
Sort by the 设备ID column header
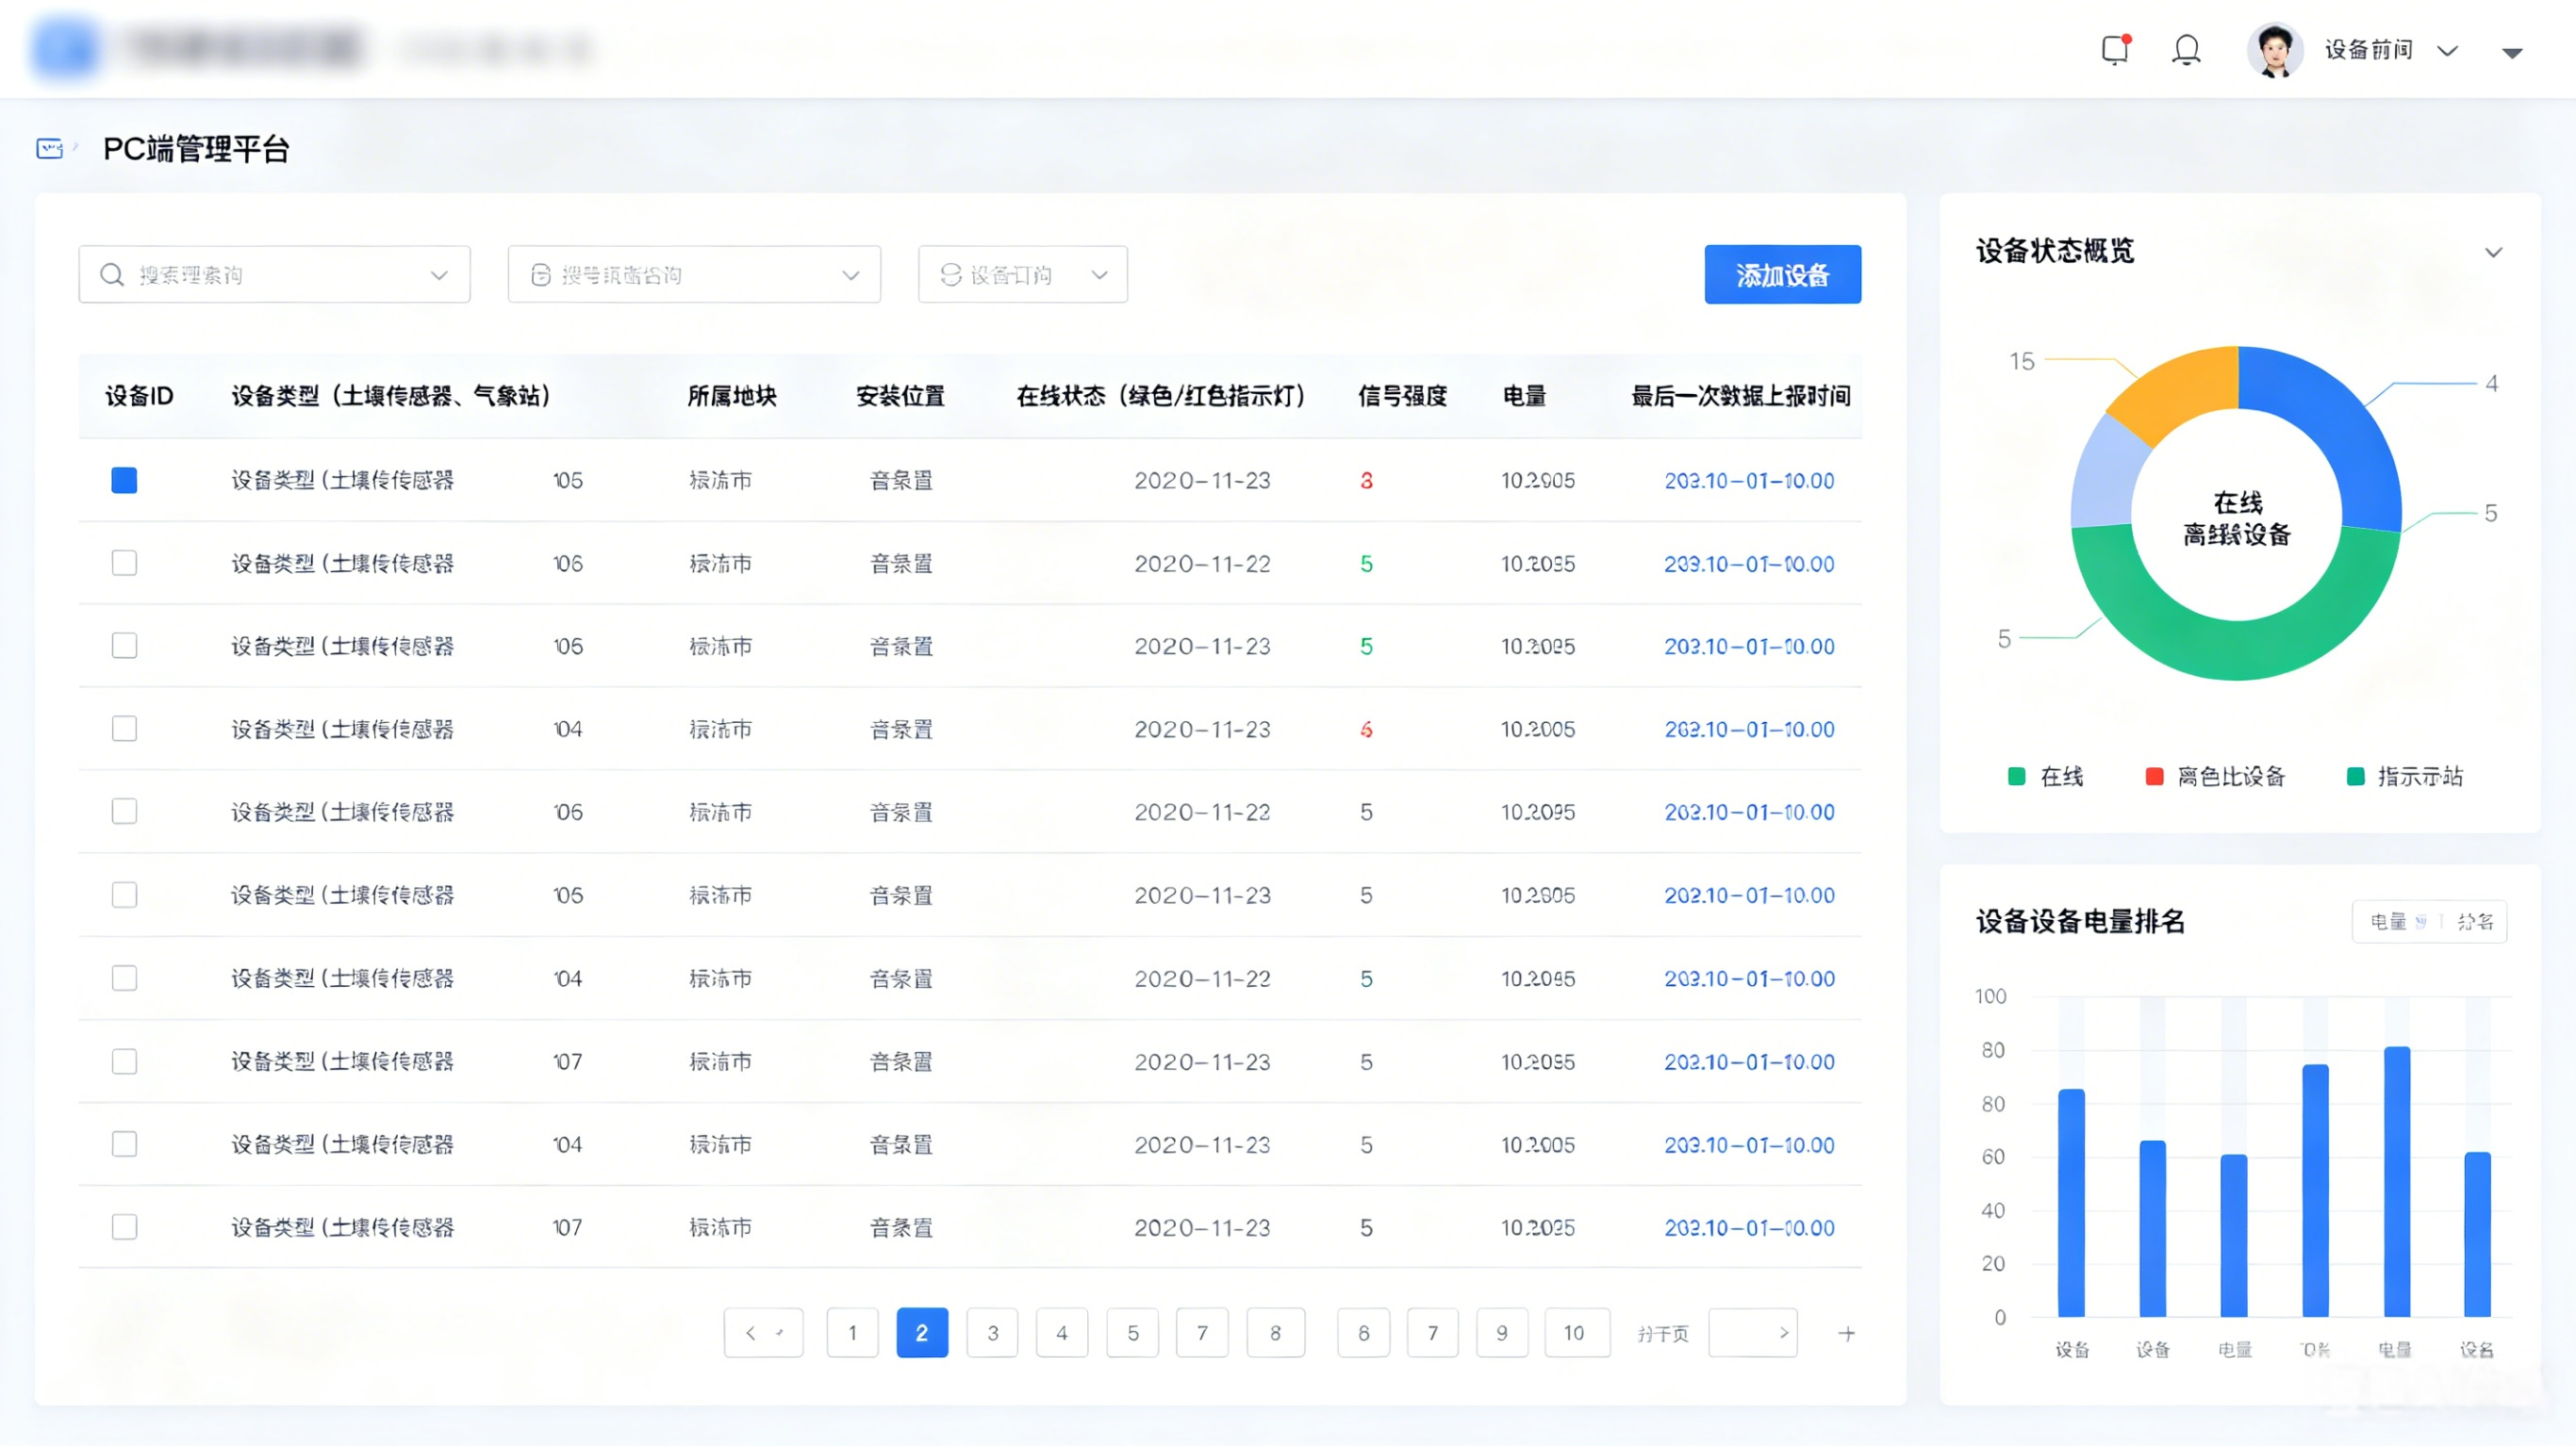[x=139, y=396]
